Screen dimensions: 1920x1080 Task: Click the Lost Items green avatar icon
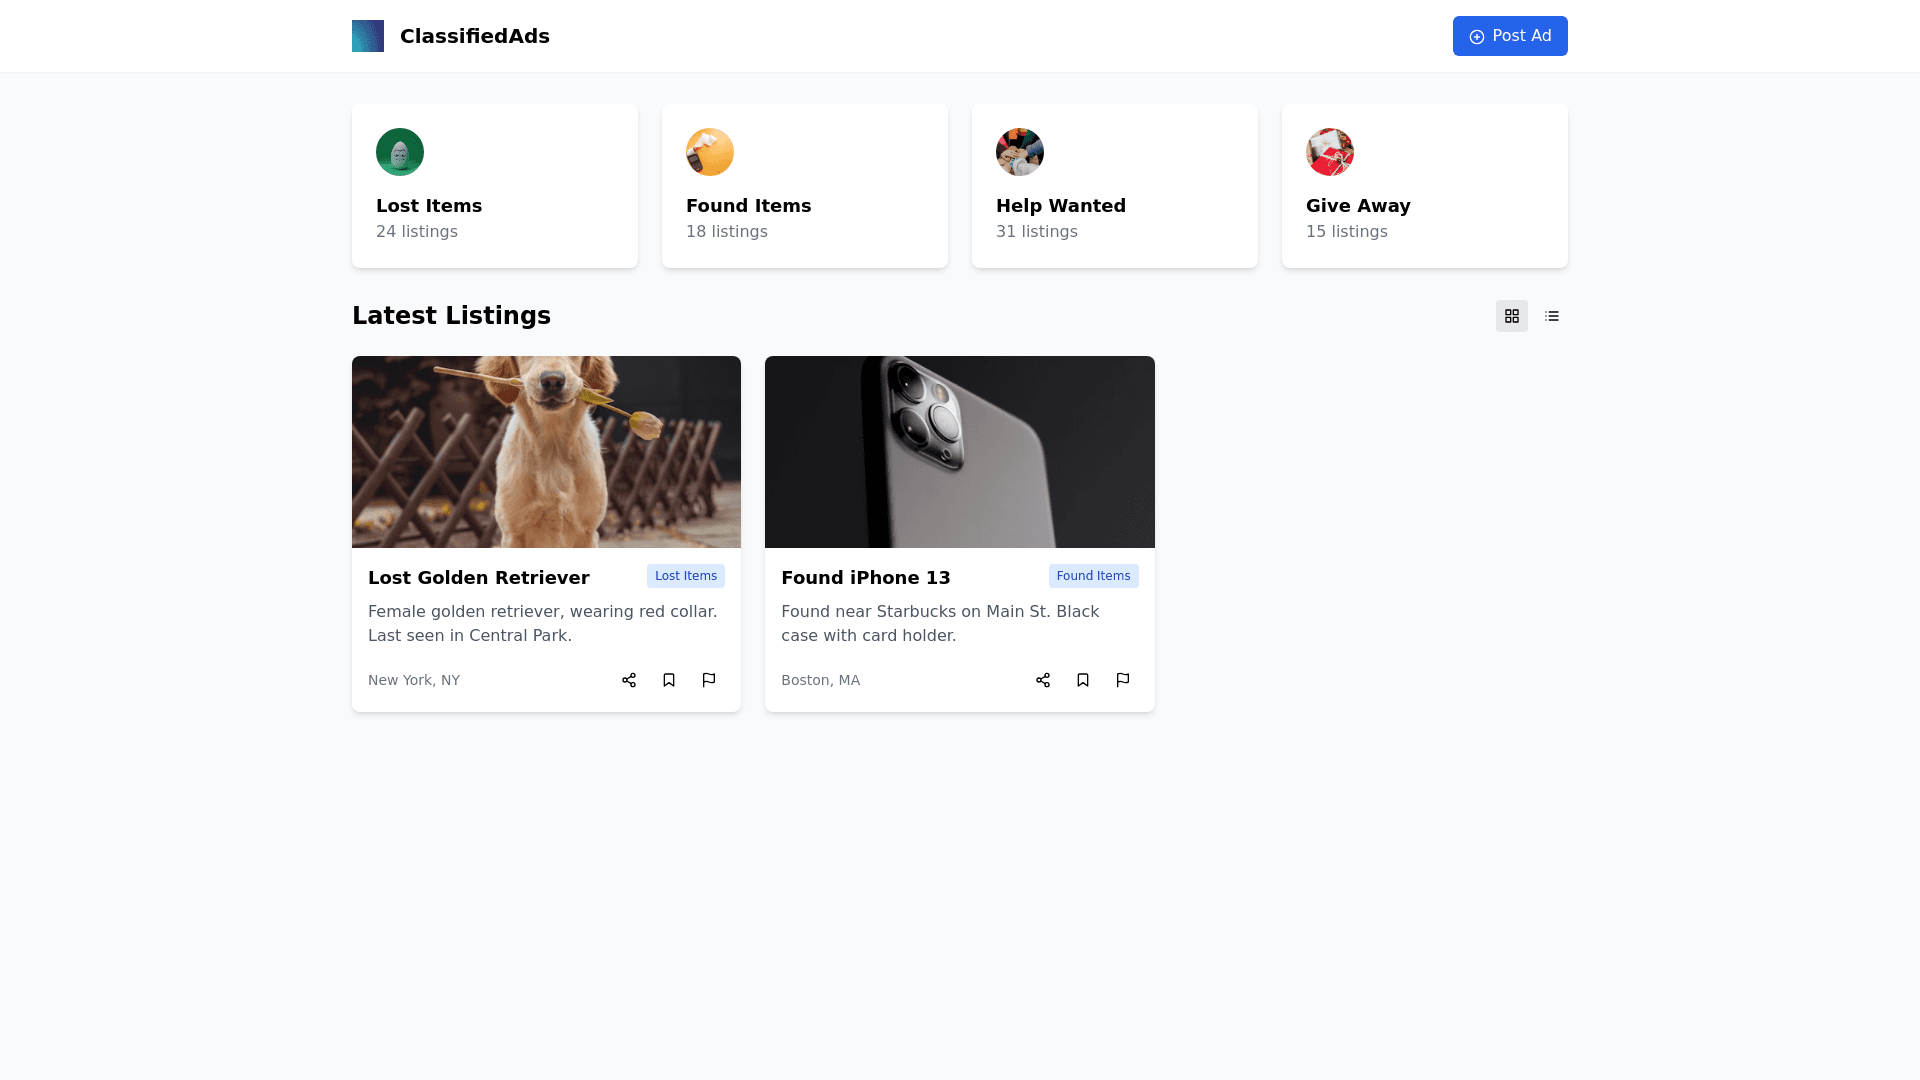click(400, 152)
